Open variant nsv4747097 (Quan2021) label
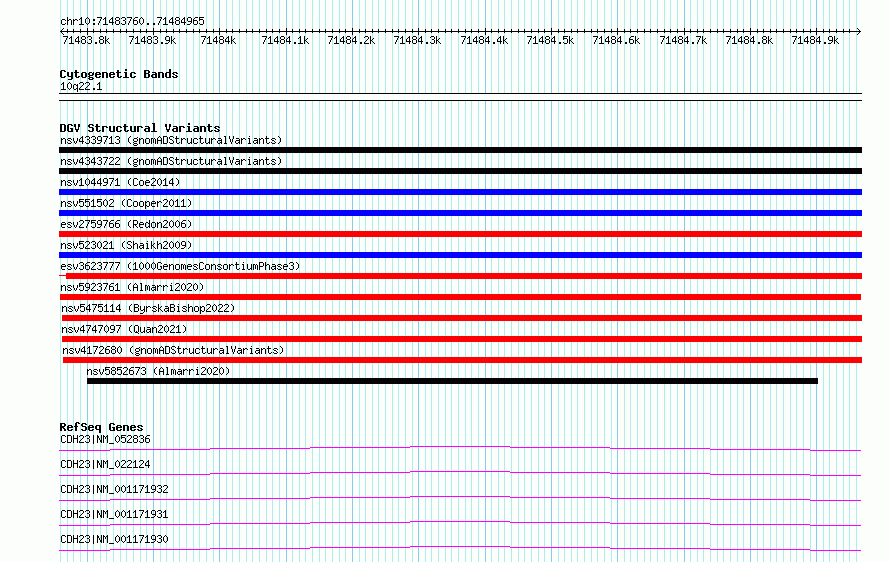The height and width of the screenshot is (562, 890). click(x=124, y=329)
